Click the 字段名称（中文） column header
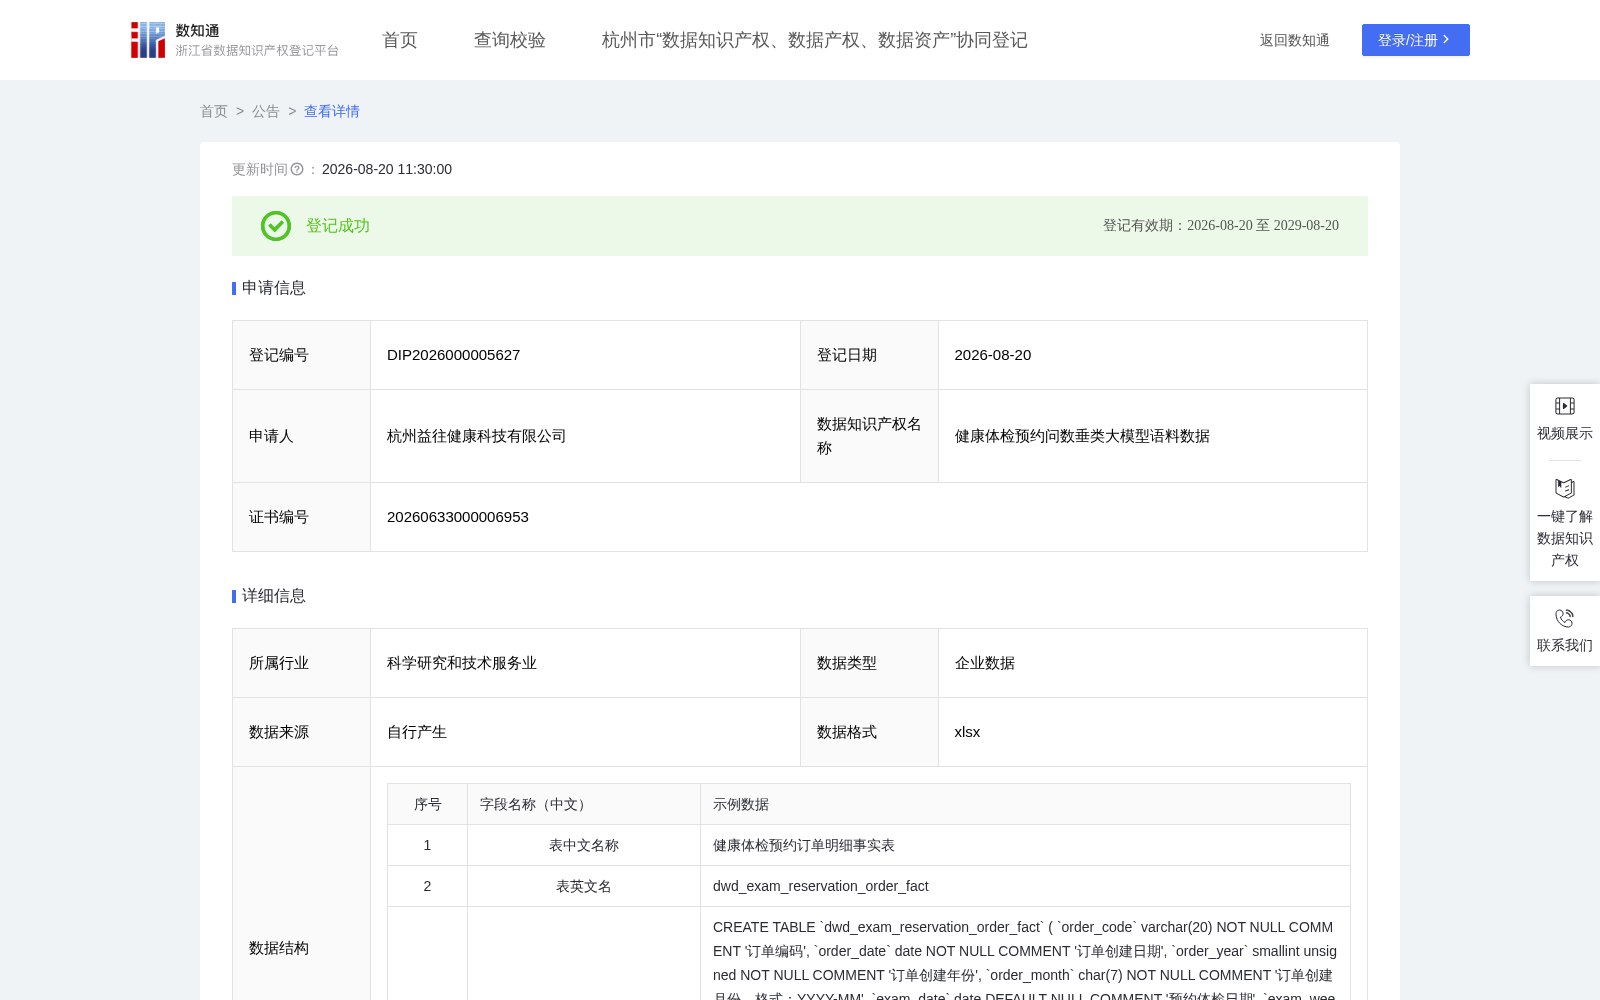This screenshot has width=1600, height=1000. pos(584,804)
